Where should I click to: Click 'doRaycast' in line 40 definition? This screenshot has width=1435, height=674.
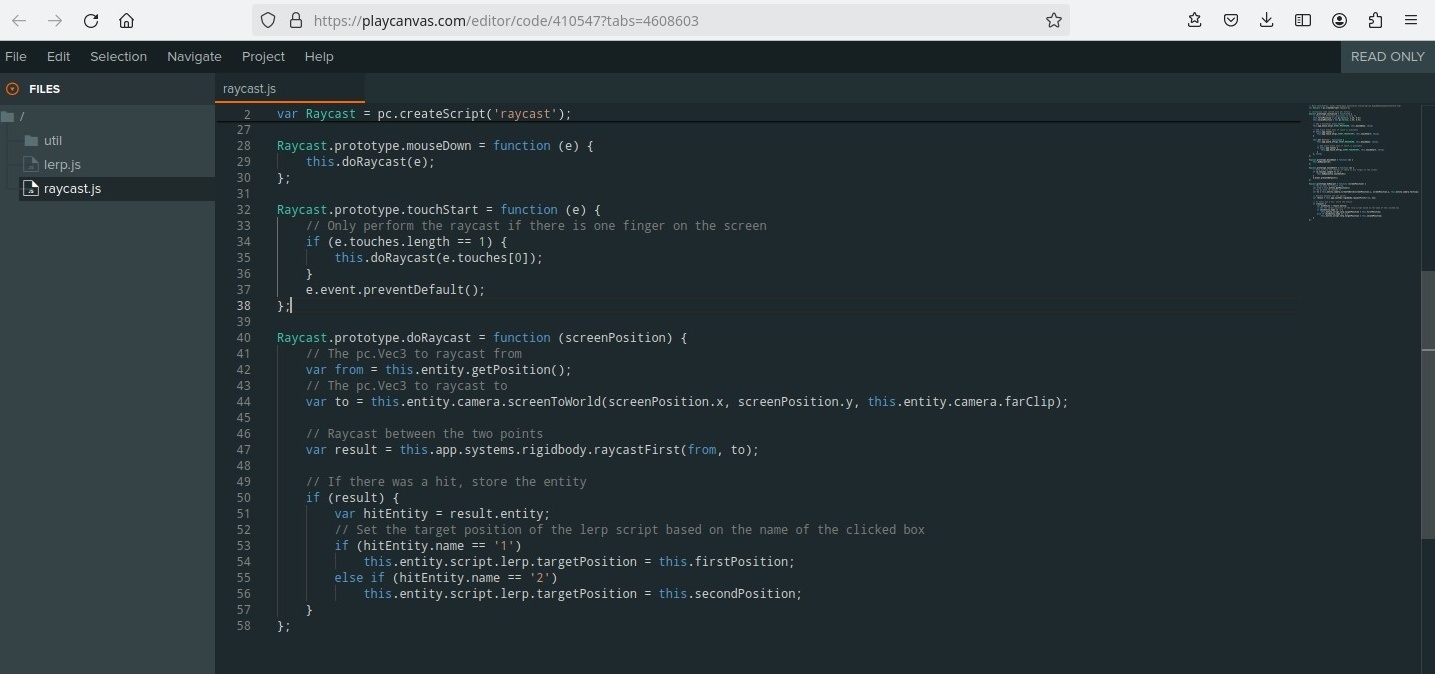pyautogui.click(x=439, y=337)
